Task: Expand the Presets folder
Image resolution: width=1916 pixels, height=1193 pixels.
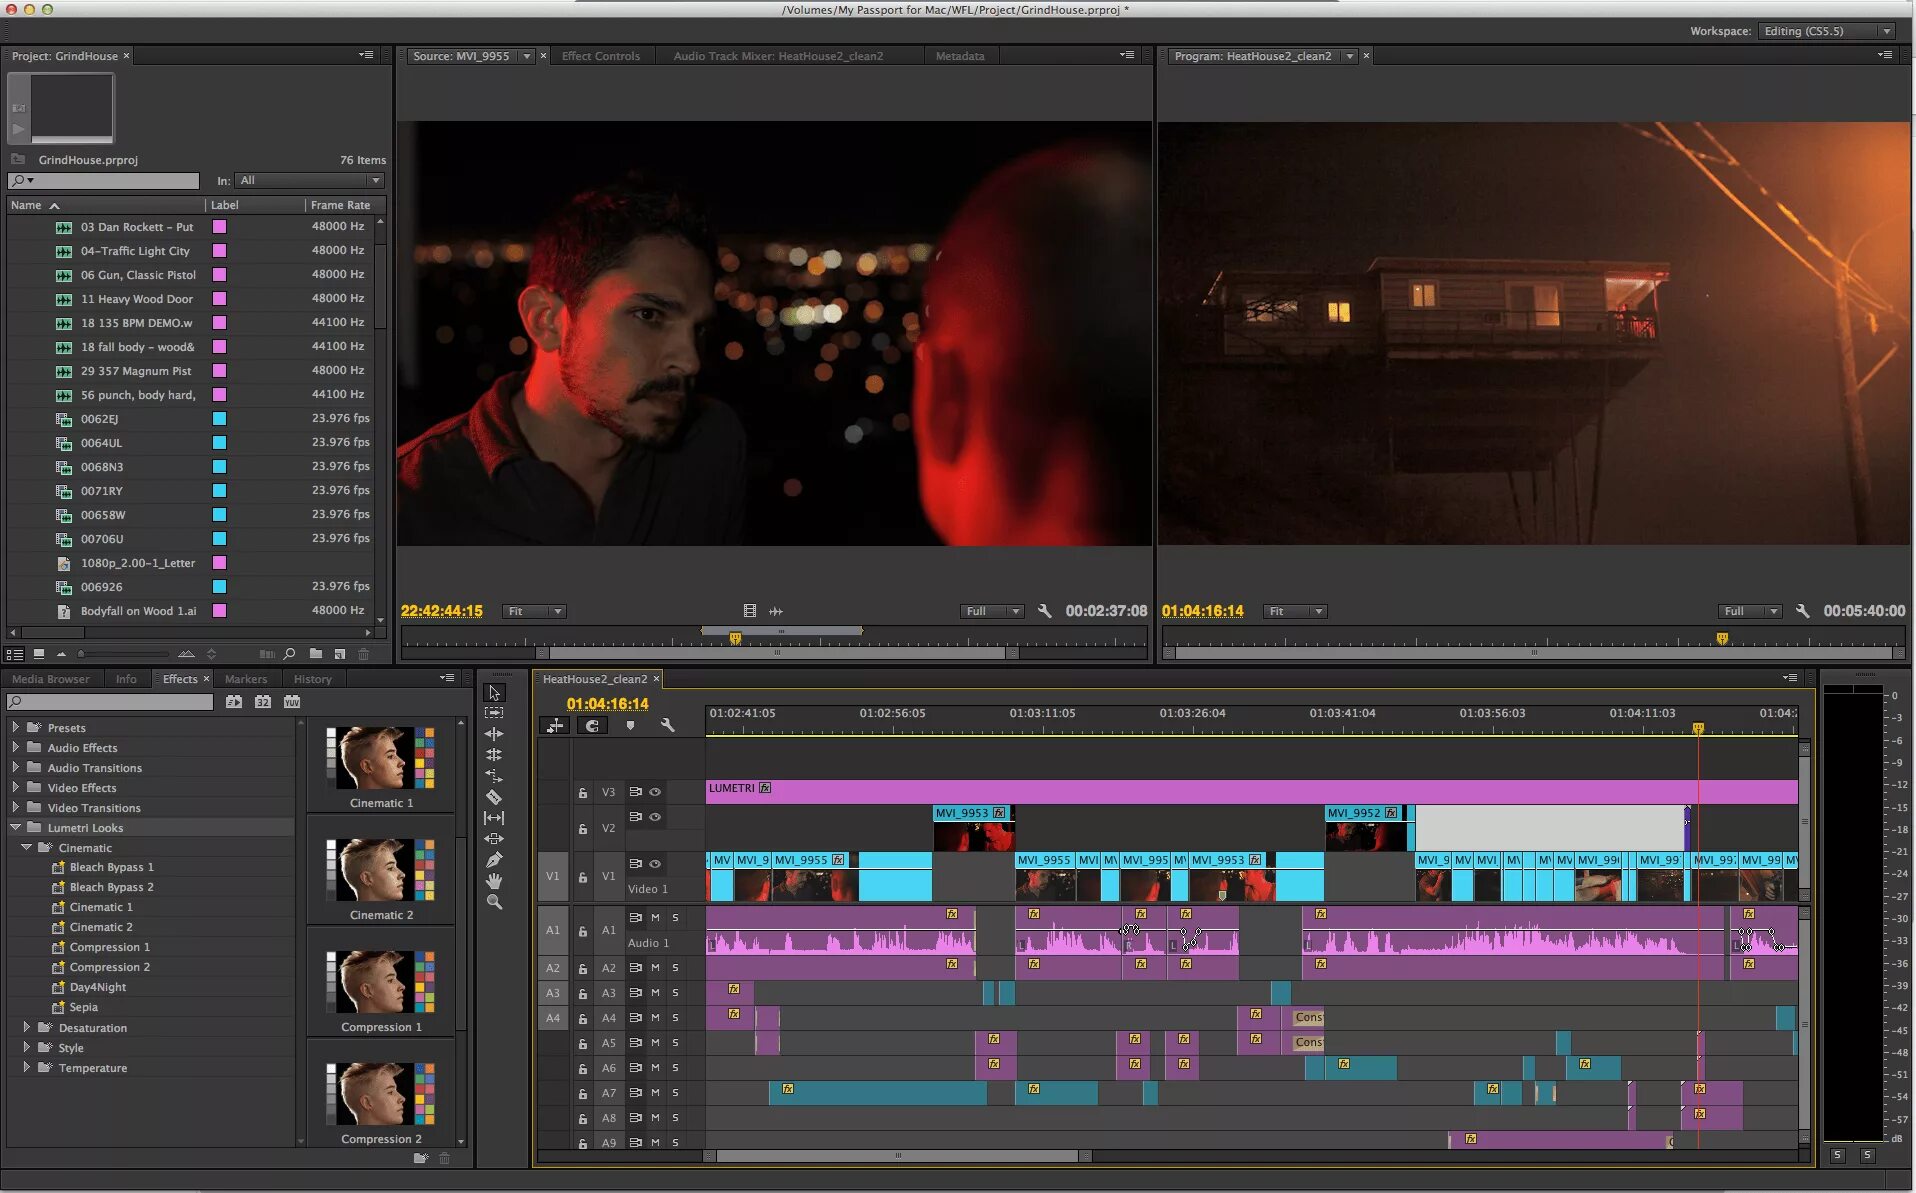Action: coord(16,727)
